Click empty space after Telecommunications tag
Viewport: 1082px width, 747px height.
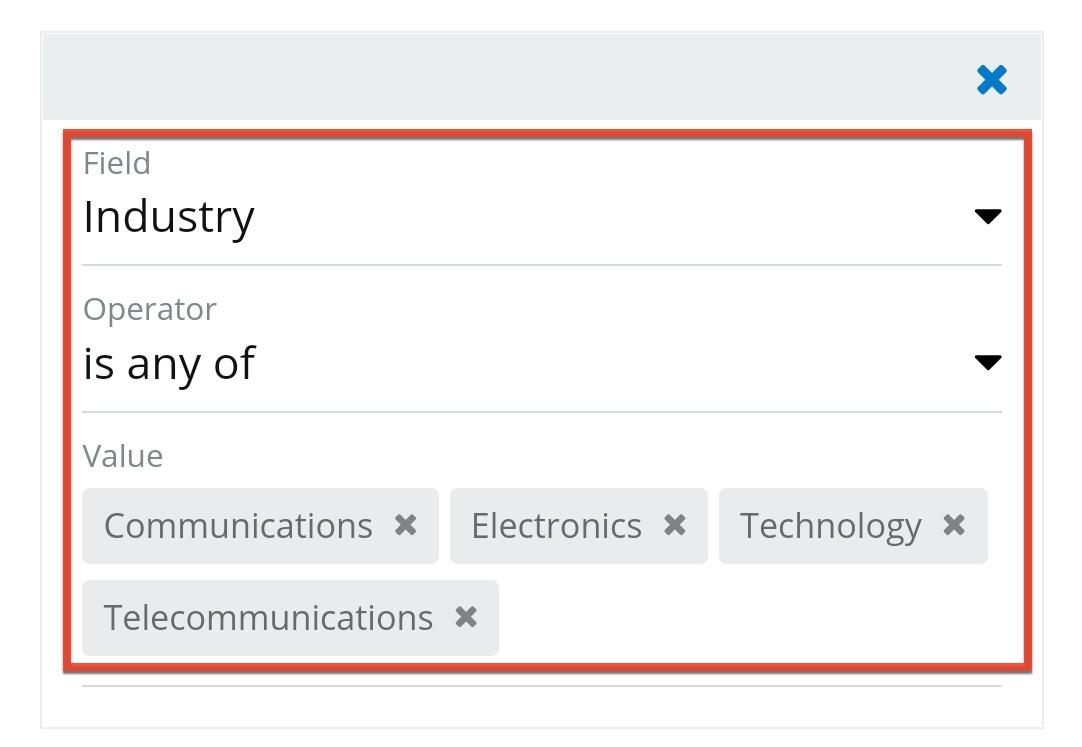pos(750,618)
